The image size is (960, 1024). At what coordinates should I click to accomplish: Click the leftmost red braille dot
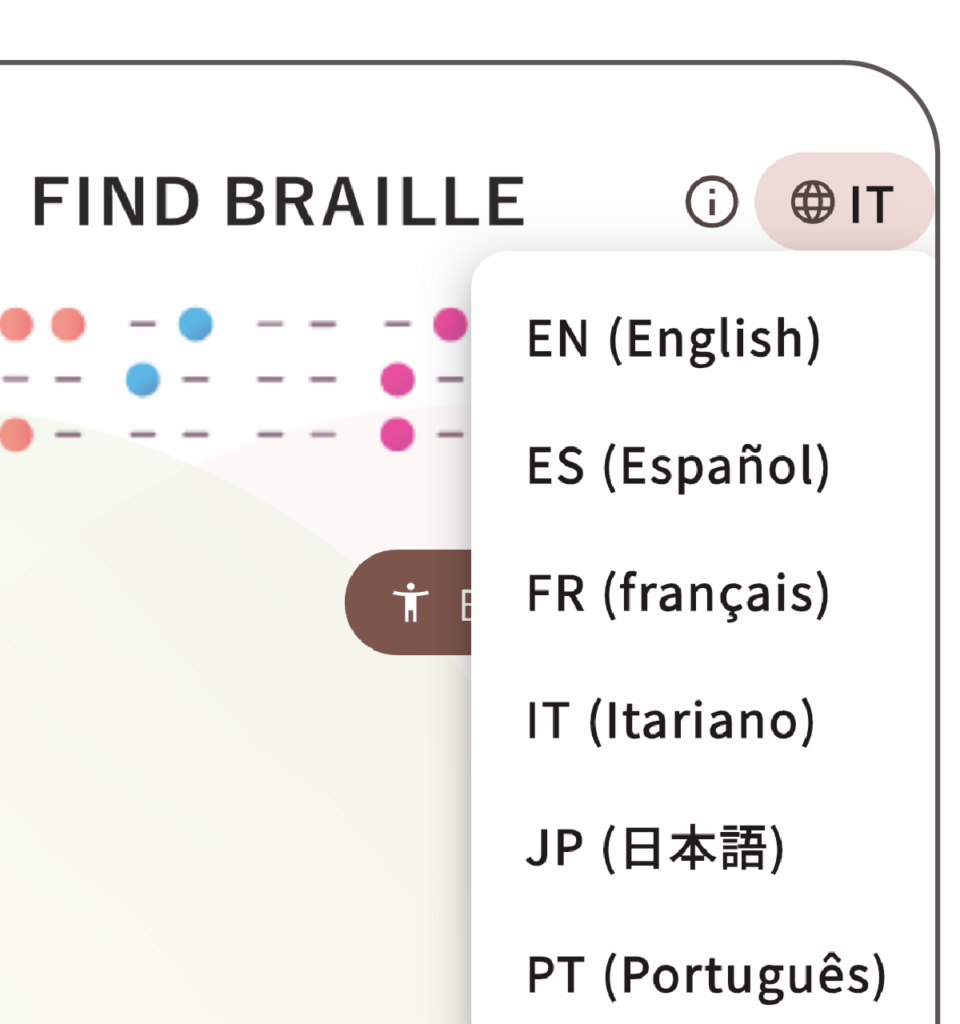pos(14,321)
